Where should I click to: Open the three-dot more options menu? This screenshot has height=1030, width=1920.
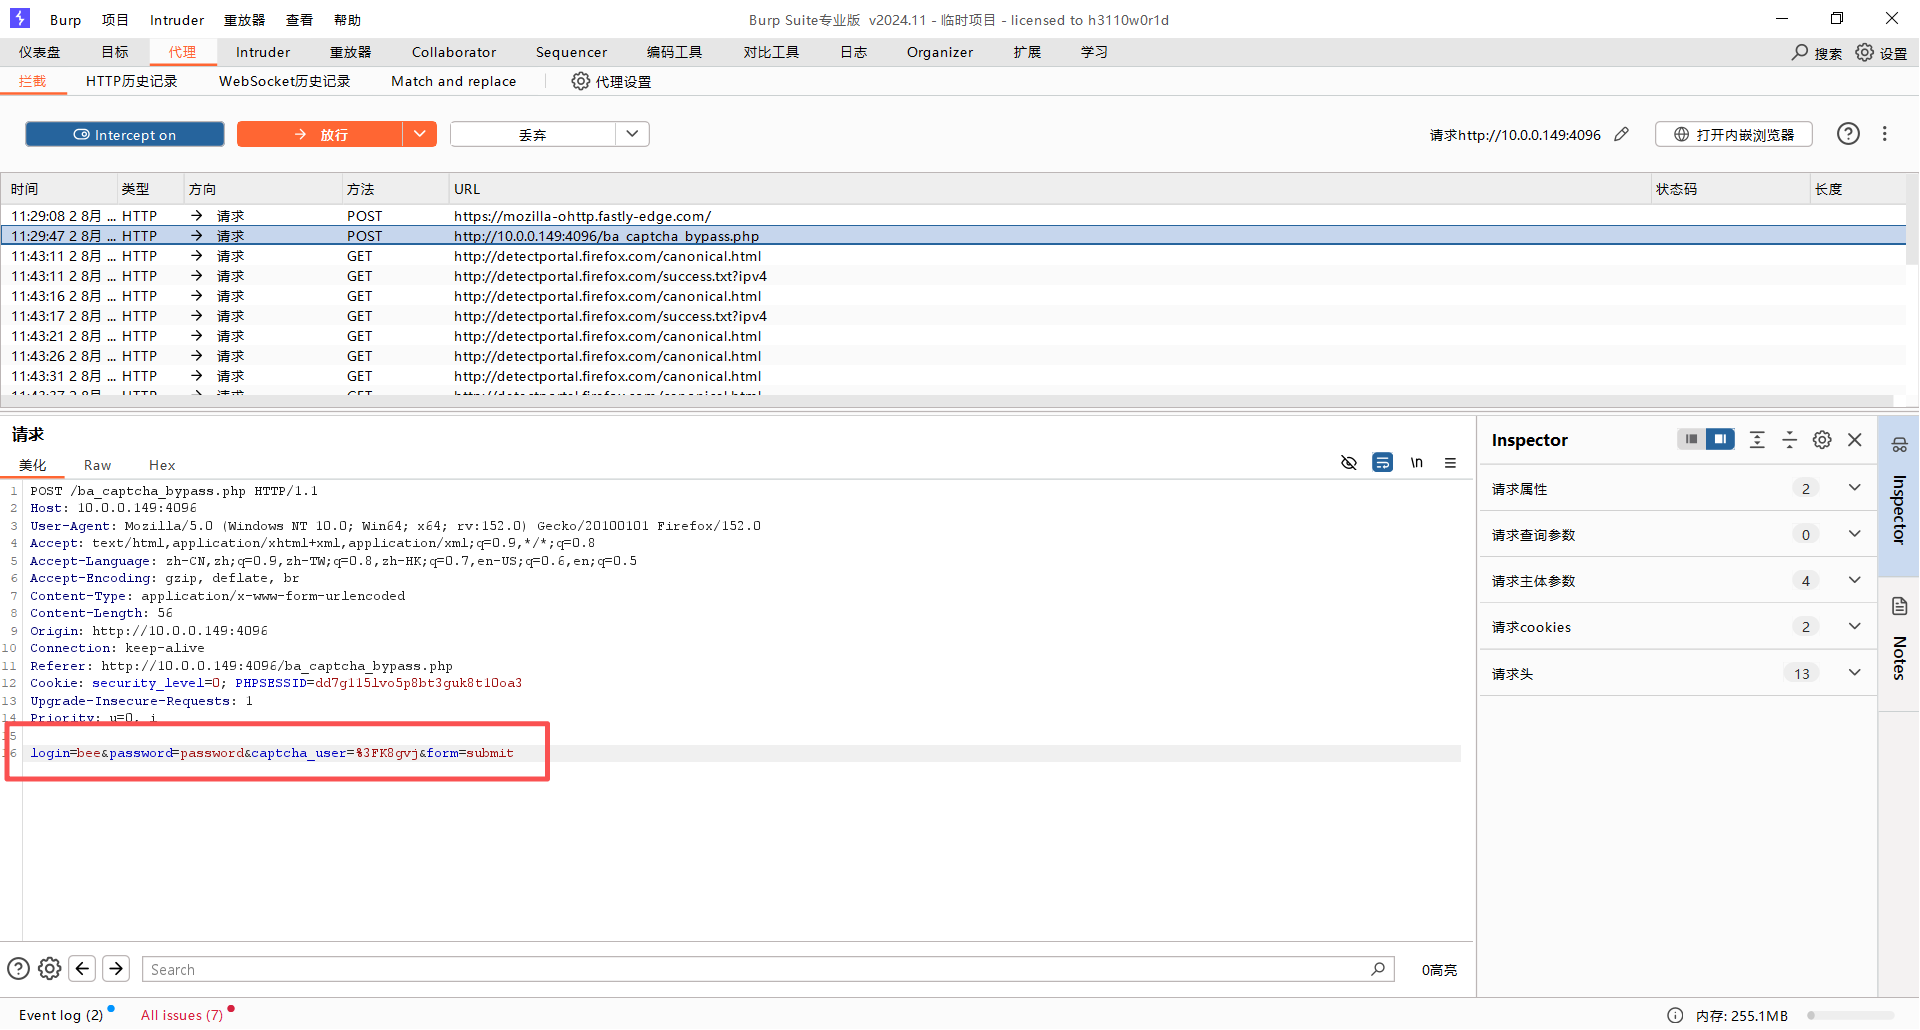pos(1885,134)
